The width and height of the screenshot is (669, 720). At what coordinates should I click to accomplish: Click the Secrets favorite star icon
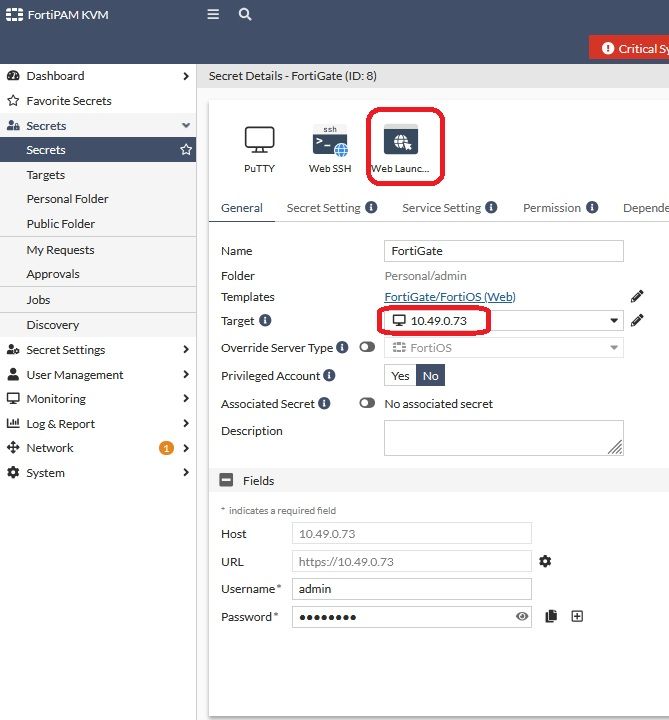[x=186, y=149]
